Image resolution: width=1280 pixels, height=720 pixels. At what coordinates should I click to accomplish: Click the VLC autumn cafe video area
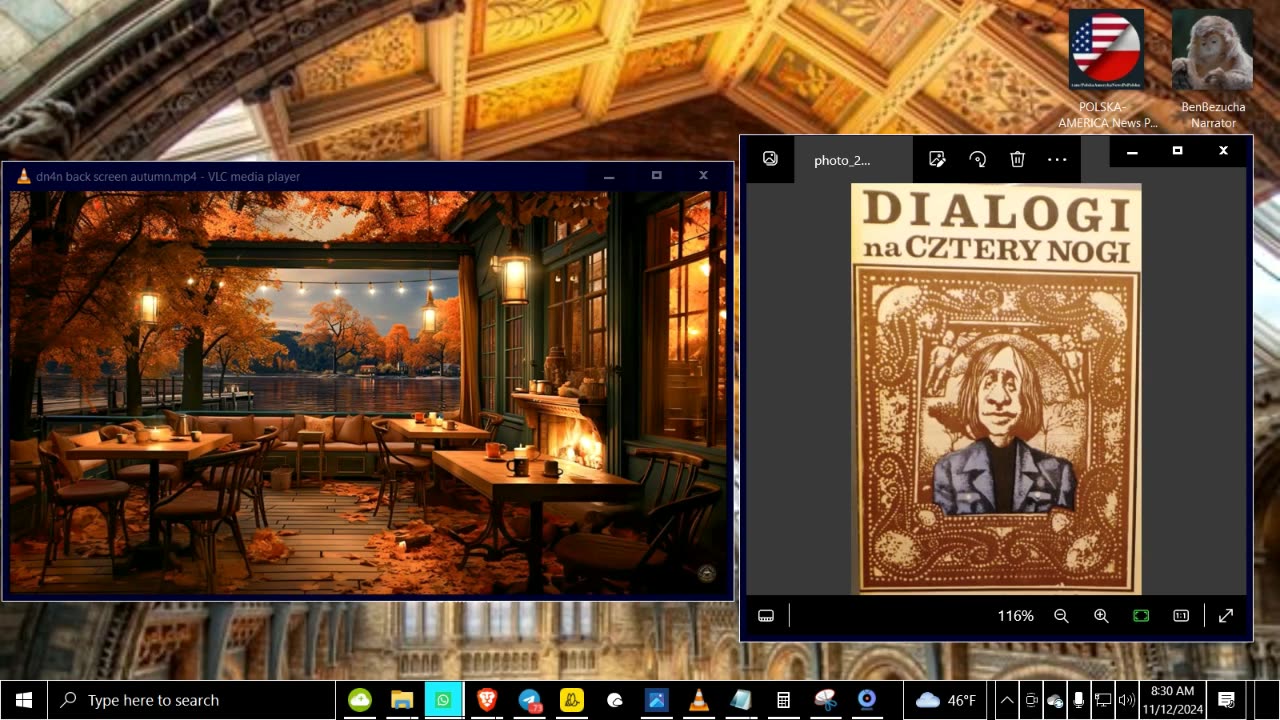click(368, 392)
